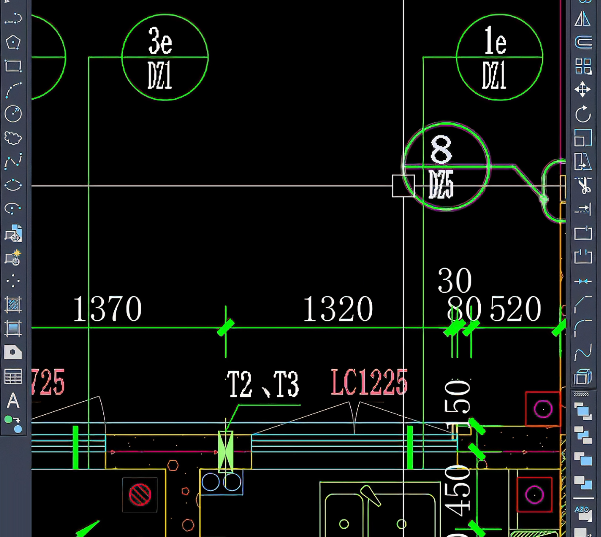Click the LC1225 window label
This screenshot has height=537, width=601.
coord(369,382)
